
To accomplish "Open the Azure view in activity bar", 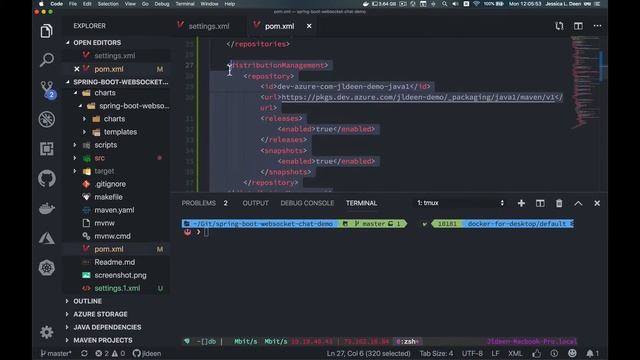I will pyautogui.click(x=47, y=238).
